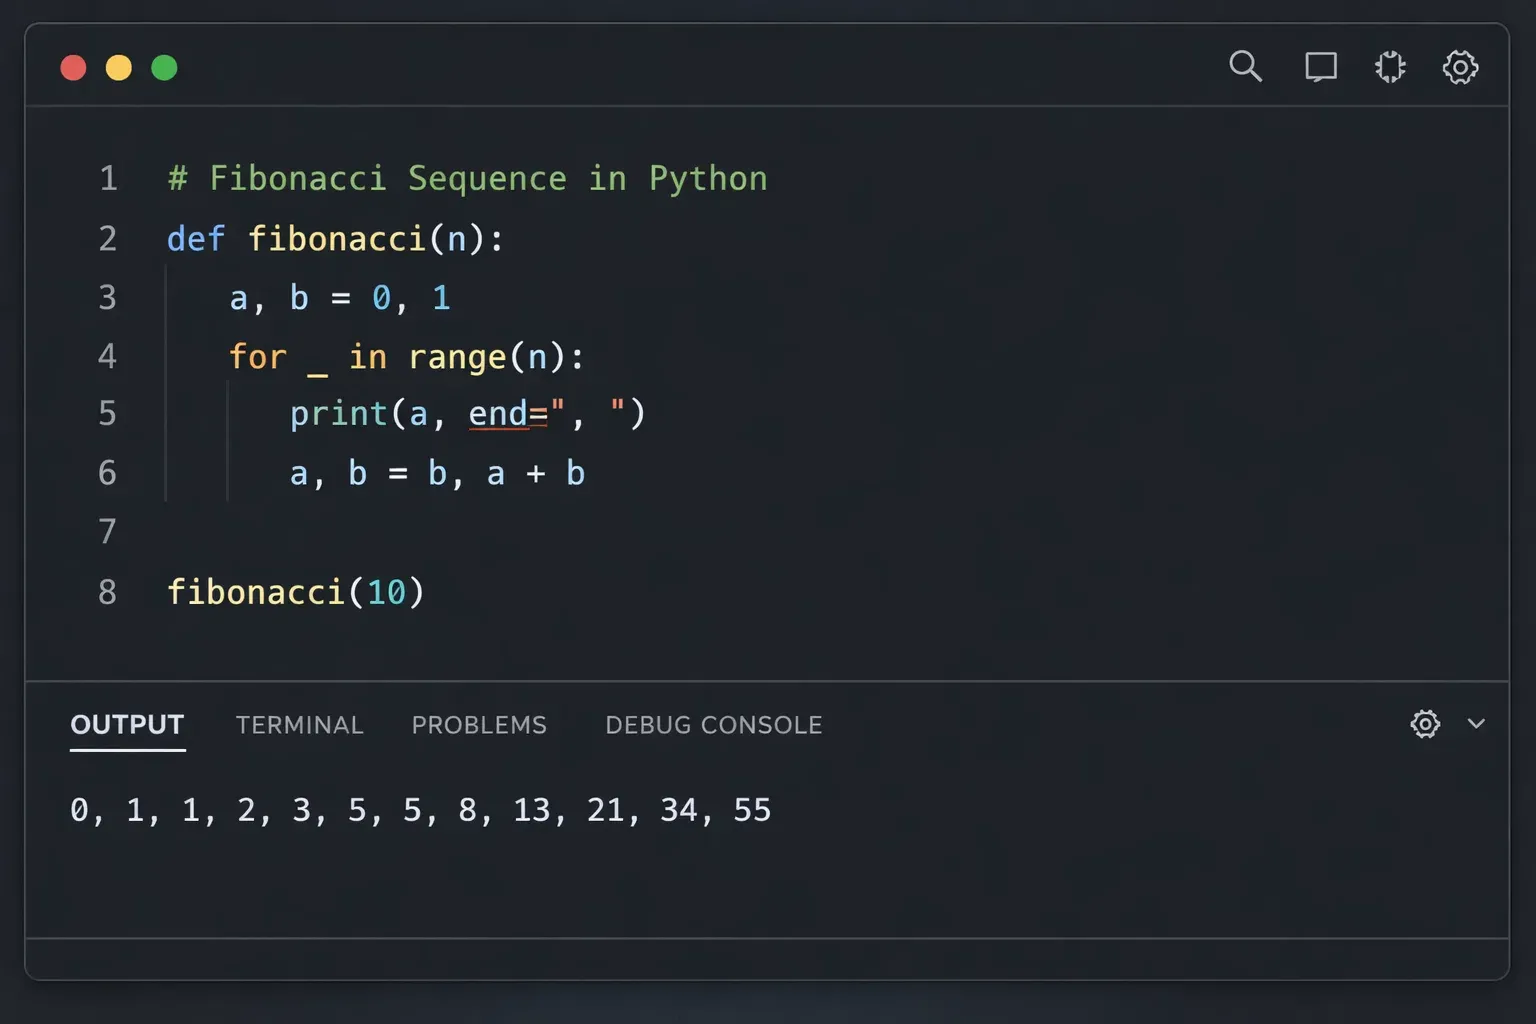This screenshot has width=1536, height=1024.
Task: Select the OUTPUT tab
Action: [127, 725]
